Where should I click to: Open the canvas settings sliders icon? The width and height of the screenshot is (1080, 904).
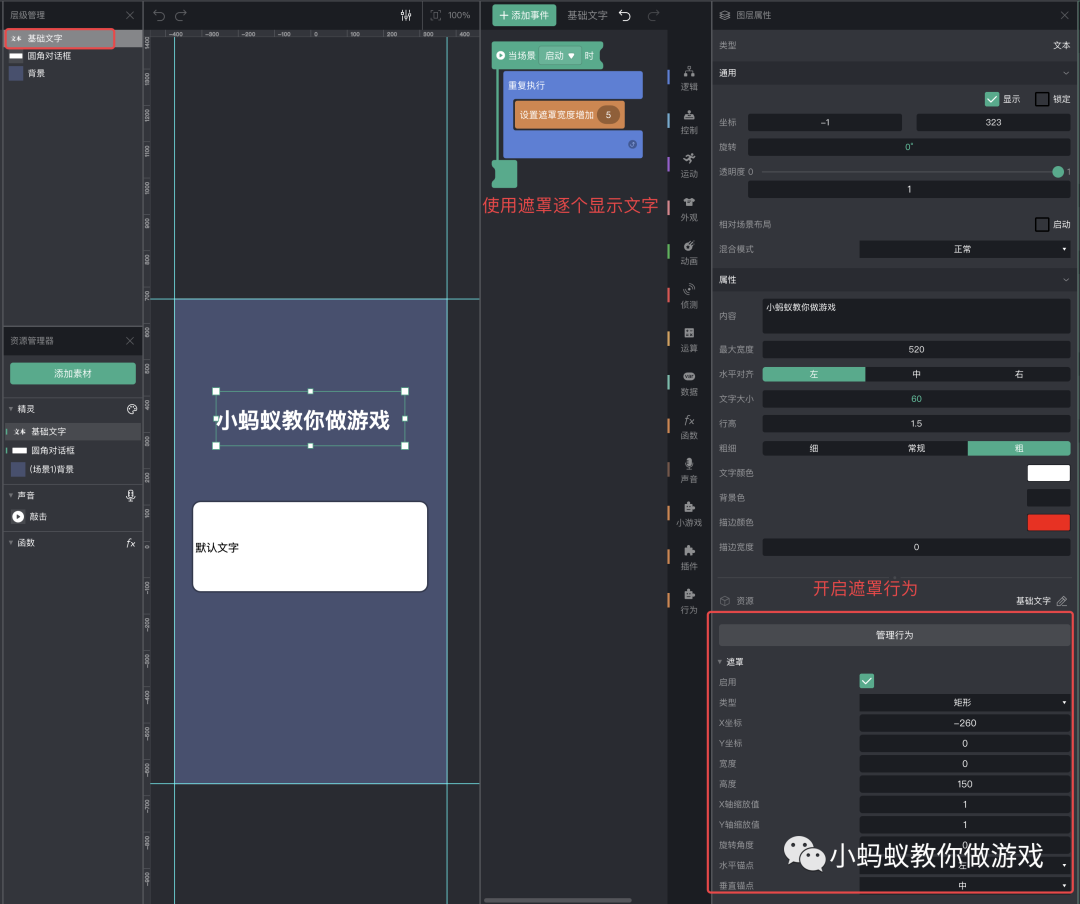[x=406, y=15]
